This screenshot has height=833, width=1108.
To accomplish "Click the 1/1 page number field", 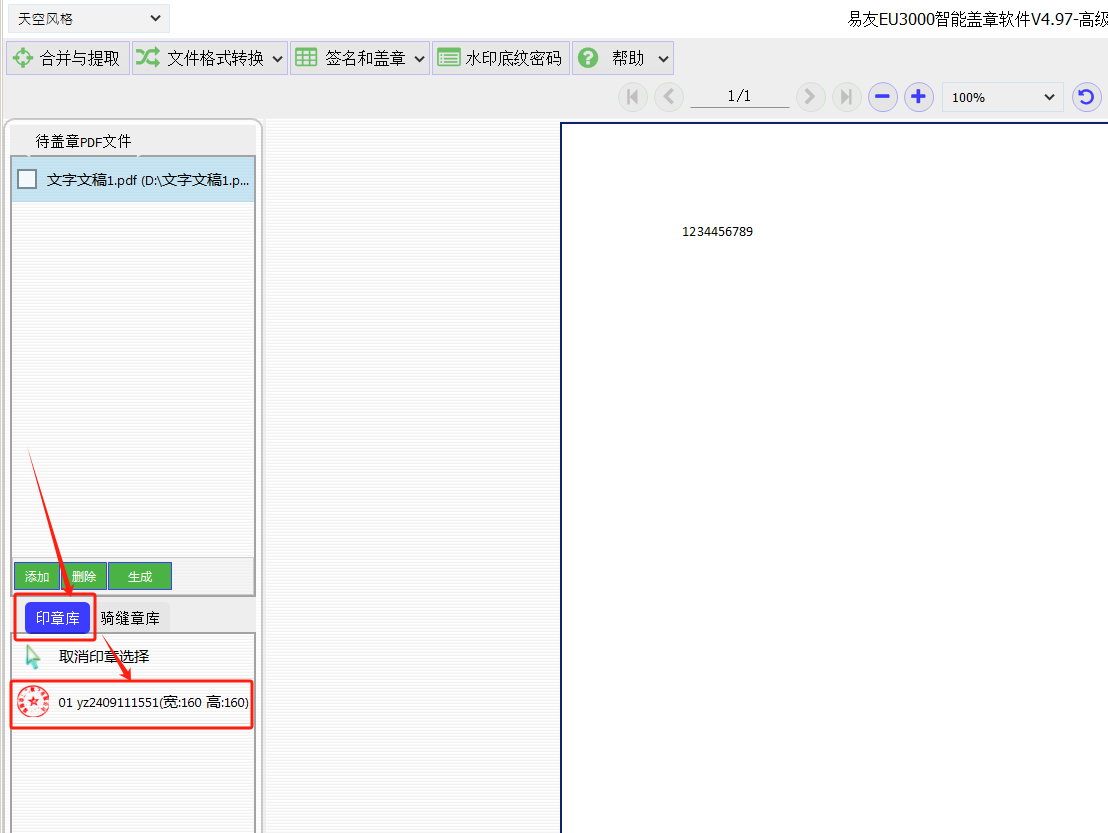I will (x=739, y=96).
